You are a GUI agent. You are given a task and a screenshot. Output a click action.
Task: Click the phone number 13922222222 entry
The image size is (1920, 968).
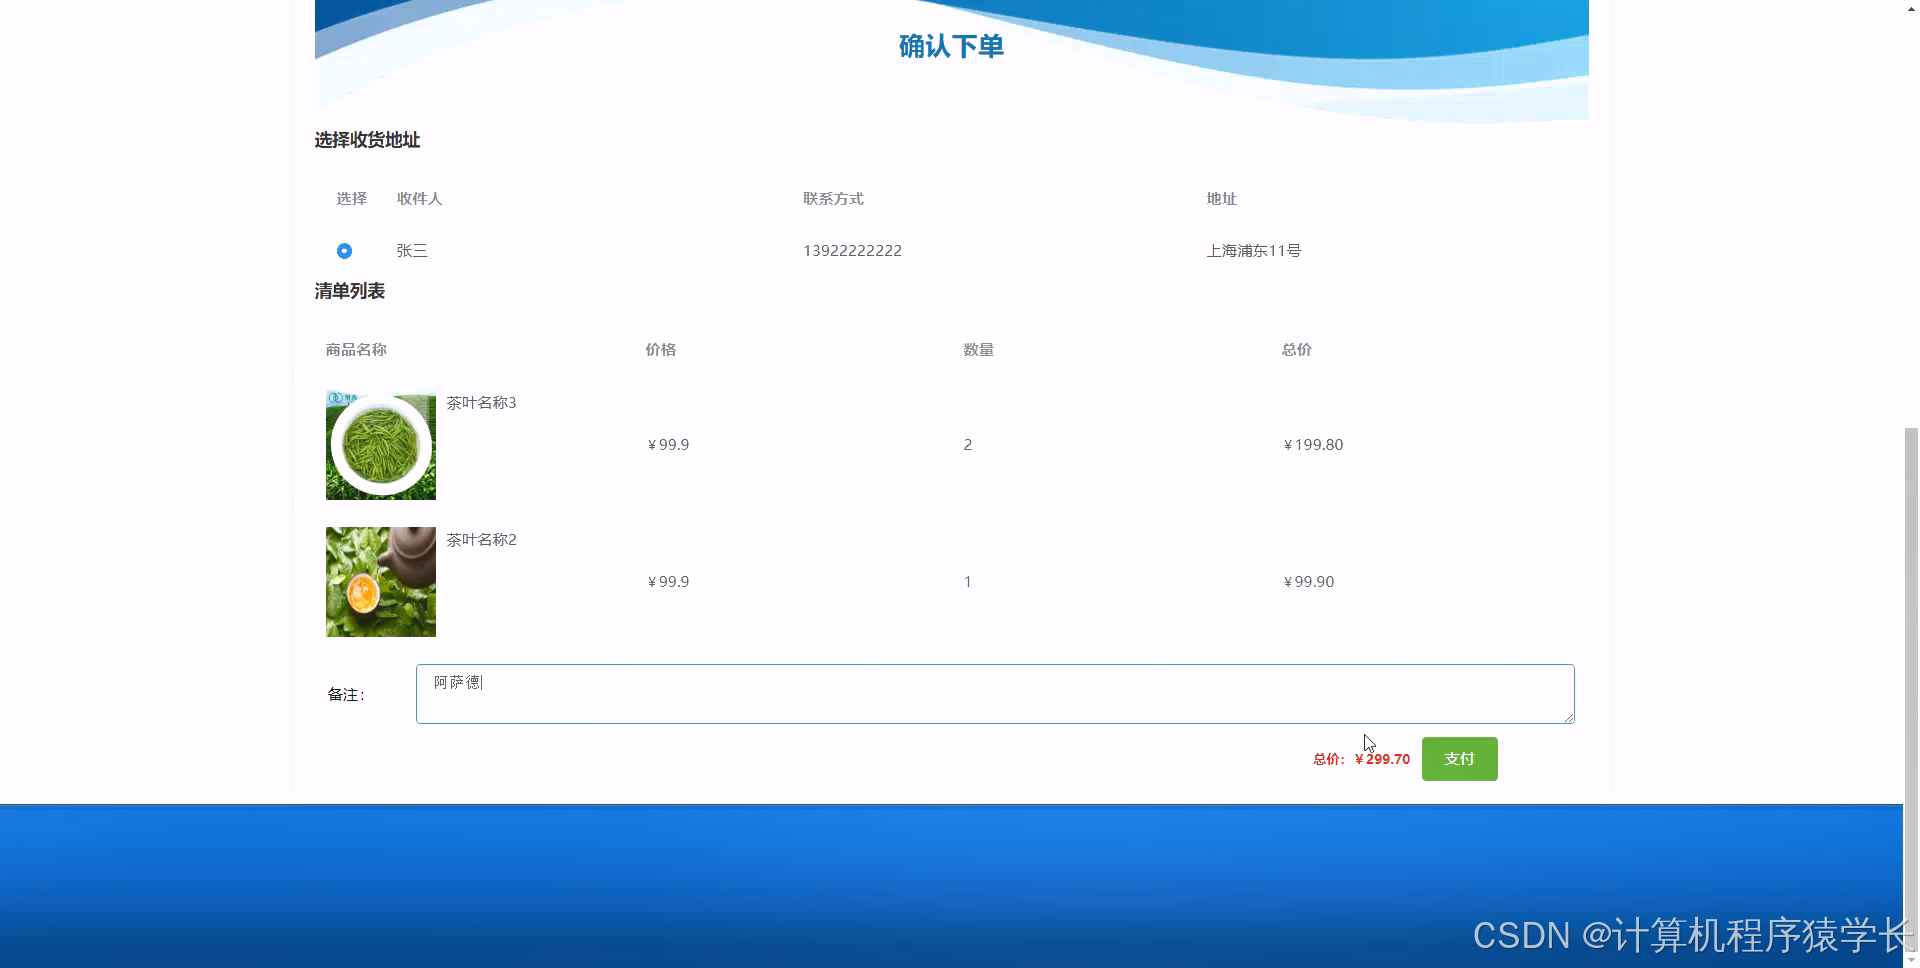[x=852, y=250]
